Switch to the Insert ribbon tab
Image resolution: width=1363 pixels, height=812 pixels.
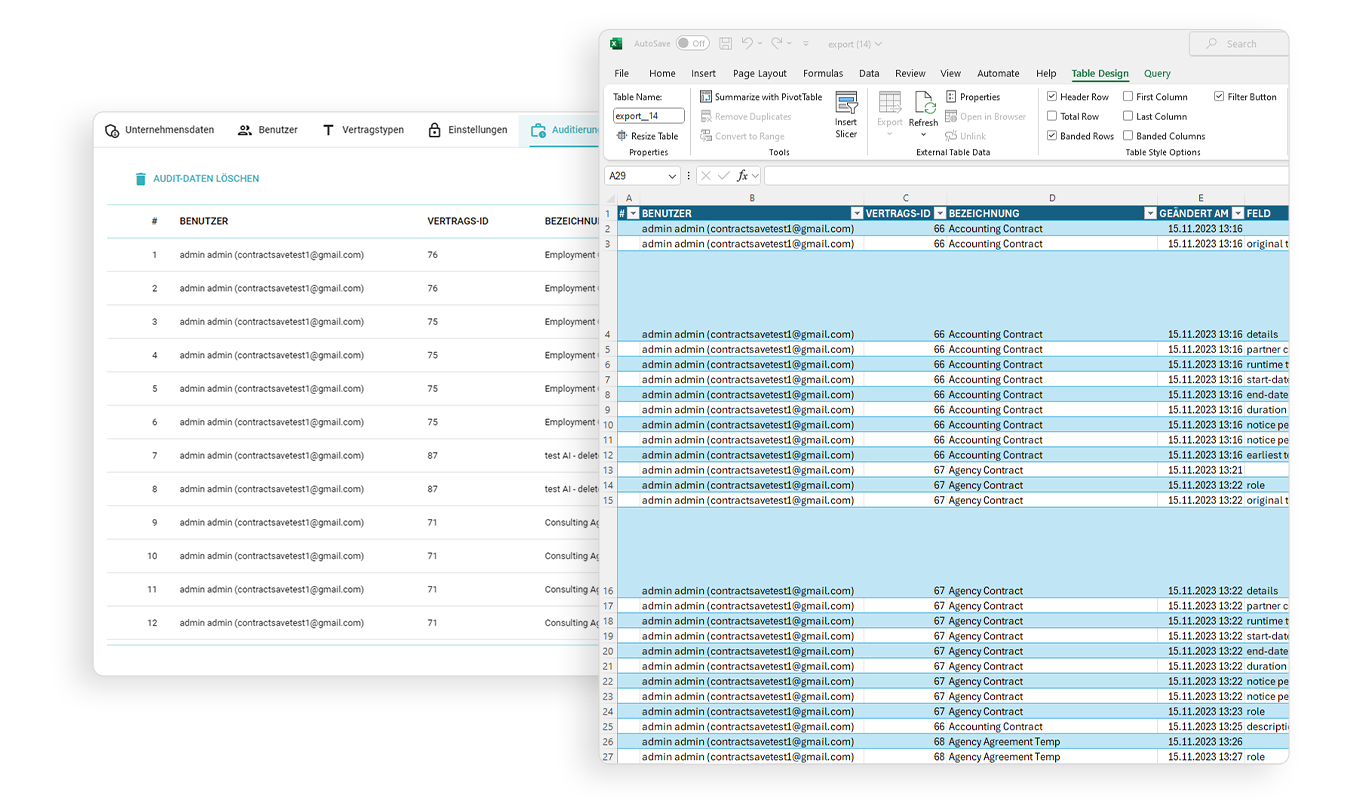[x=703, y=73]
